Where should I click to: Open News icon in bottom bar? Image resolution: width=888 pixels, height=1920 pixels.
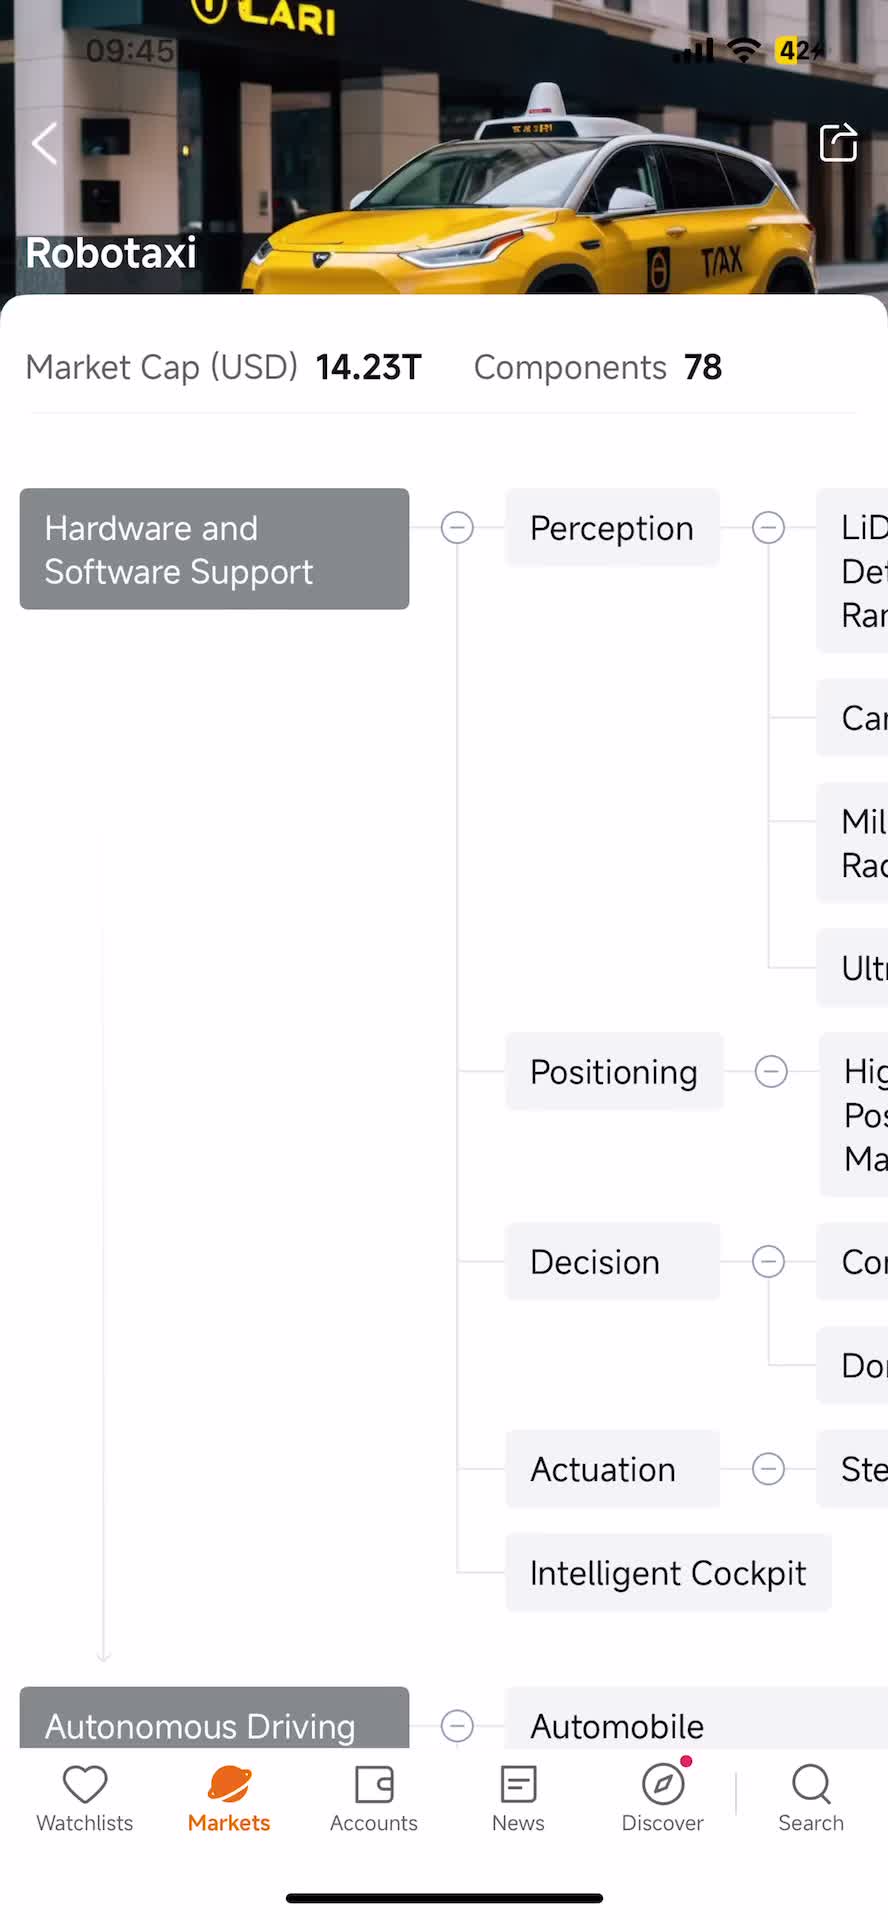(518, 1784)
